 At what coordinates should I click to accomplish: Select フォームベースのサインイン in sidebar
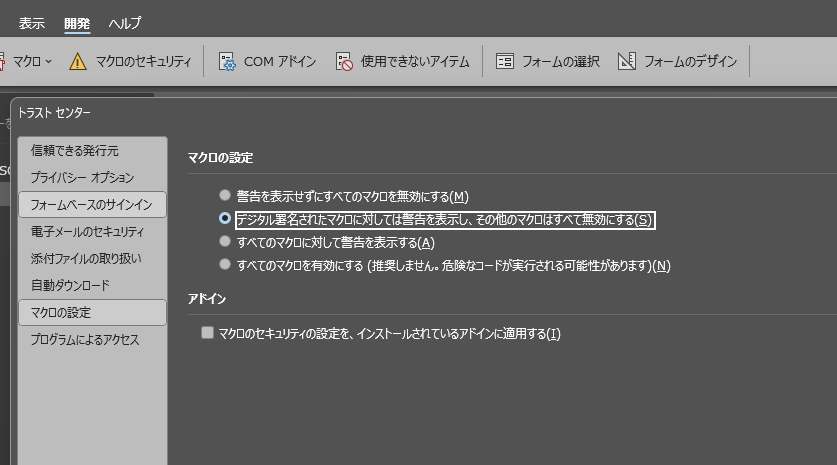(x=91, y=204)
